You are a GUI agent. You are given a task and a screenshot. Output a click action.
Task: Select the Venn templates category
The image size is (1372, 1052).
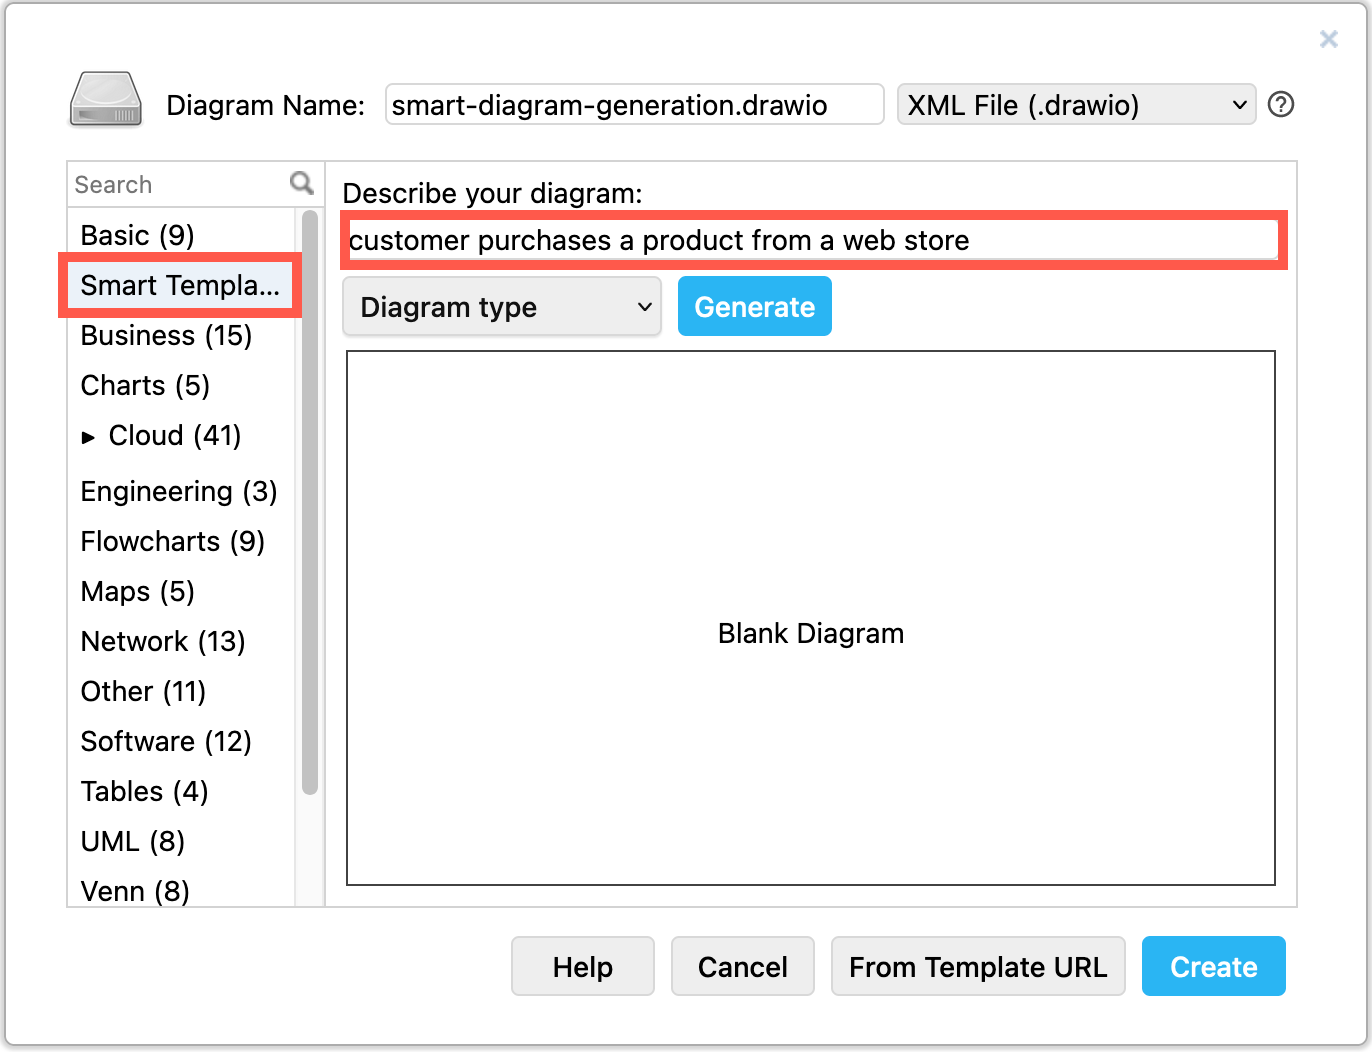point(136,890)
